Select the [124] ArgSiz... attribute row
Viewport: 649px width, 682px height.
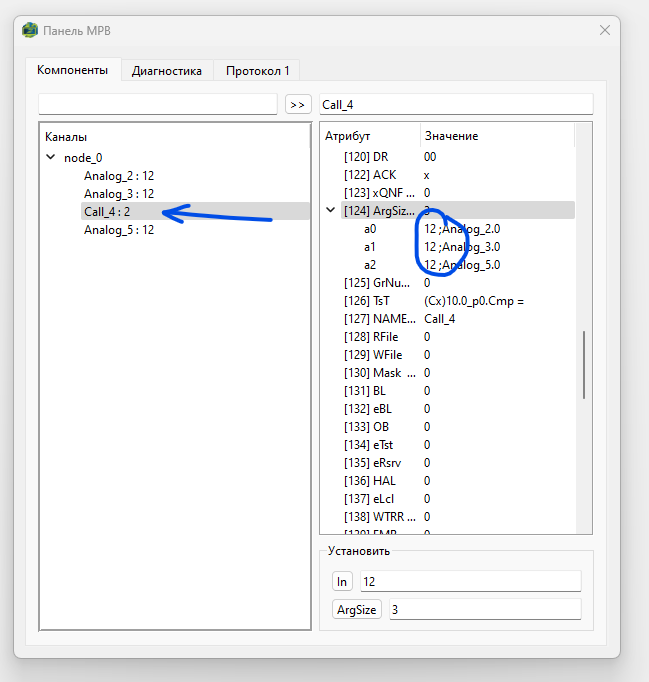[x=458, y=211]
